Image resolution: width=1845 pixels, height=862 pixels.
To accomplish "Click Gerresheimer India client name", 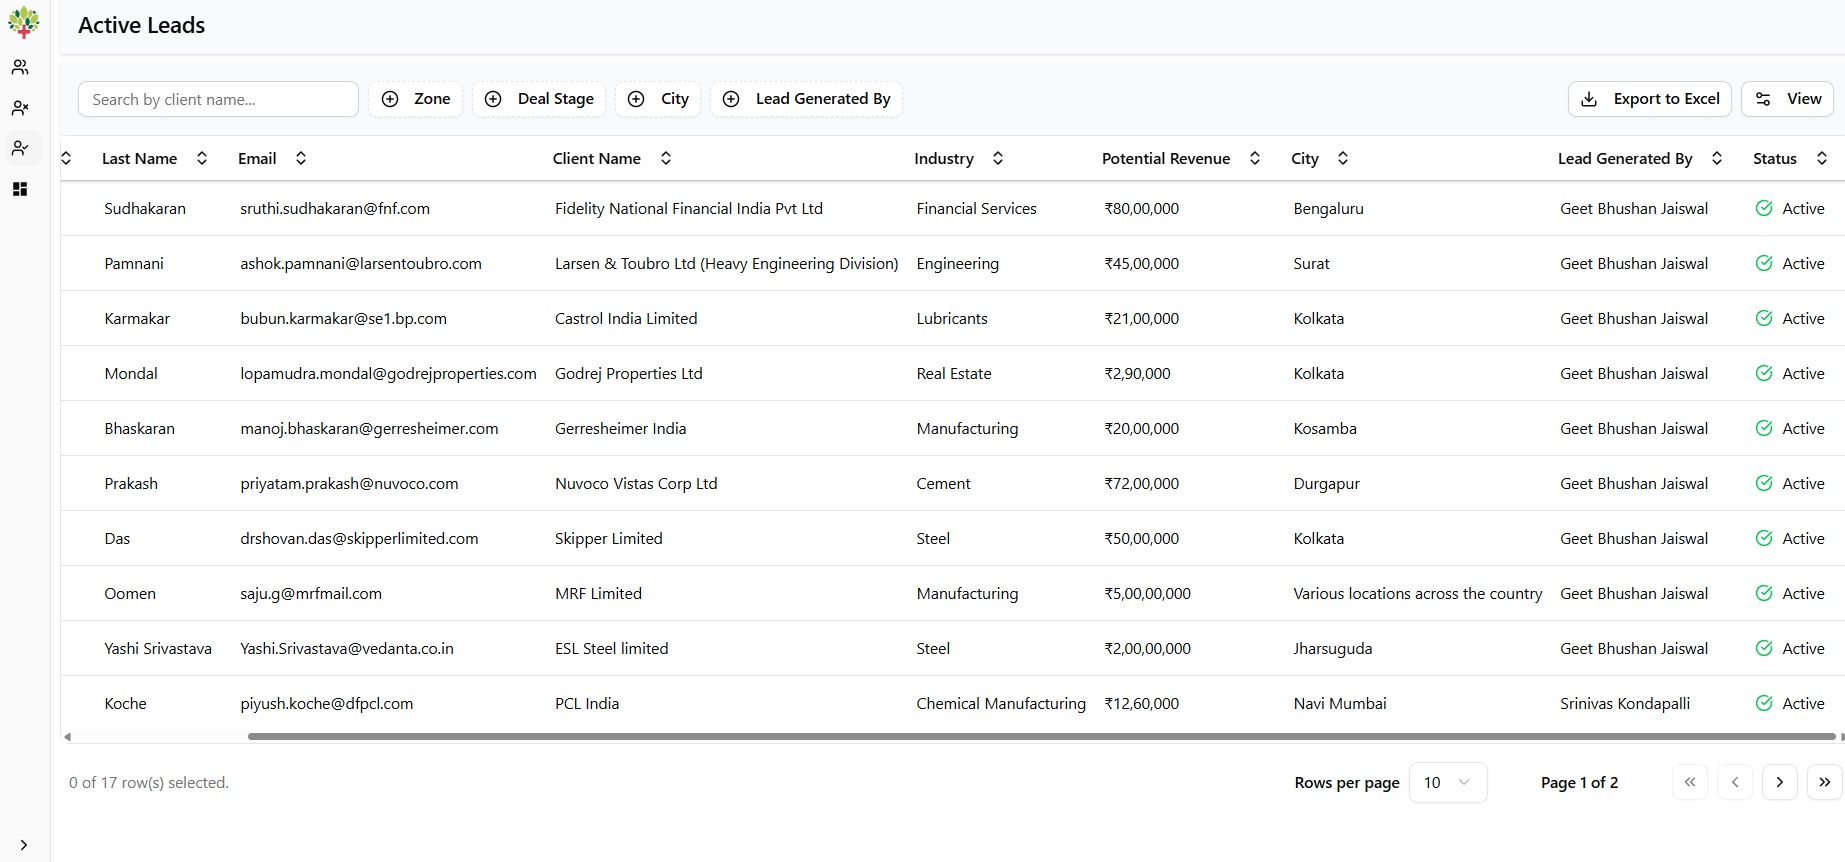I will [621, 428].
